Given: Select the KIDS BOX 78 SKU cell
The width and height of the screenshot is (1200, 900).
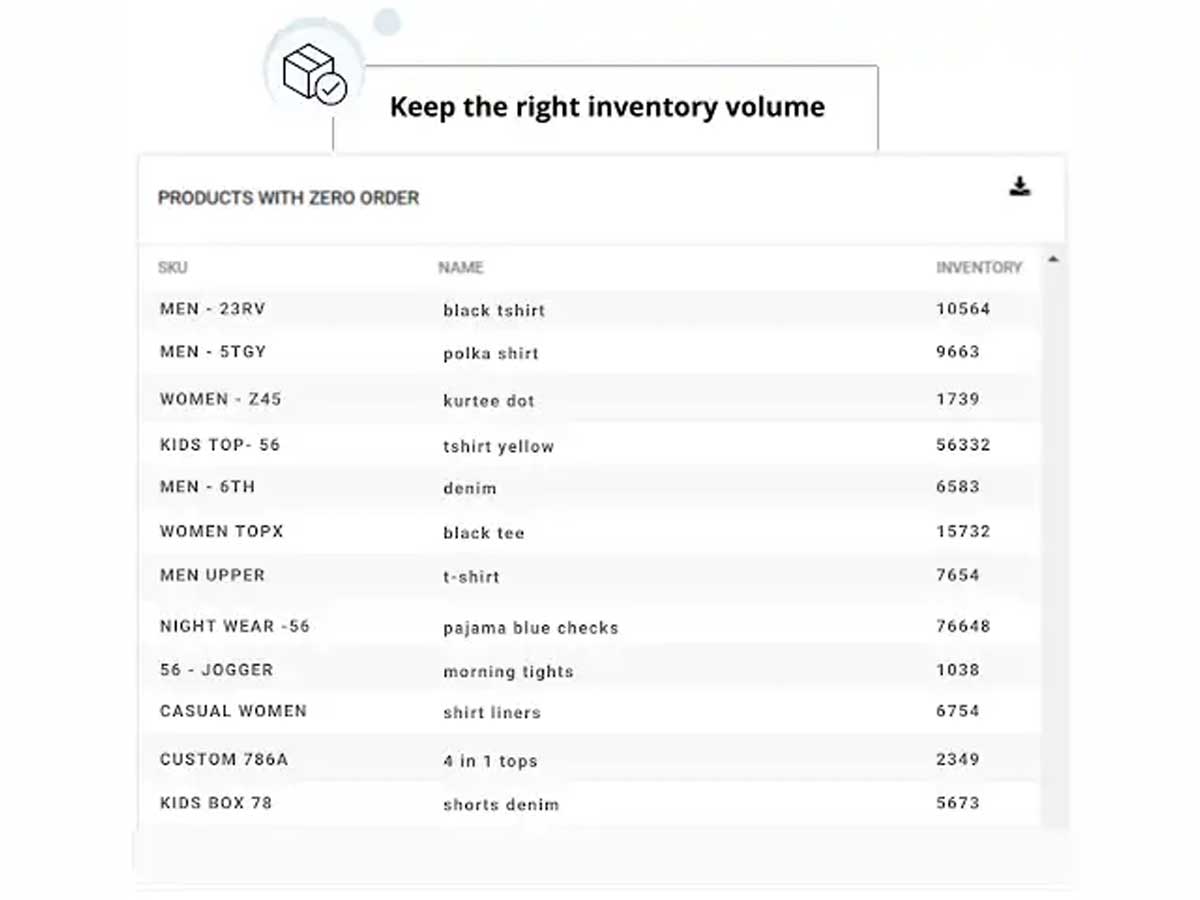Looking at the screenshot, I should [x=216, y=803].
